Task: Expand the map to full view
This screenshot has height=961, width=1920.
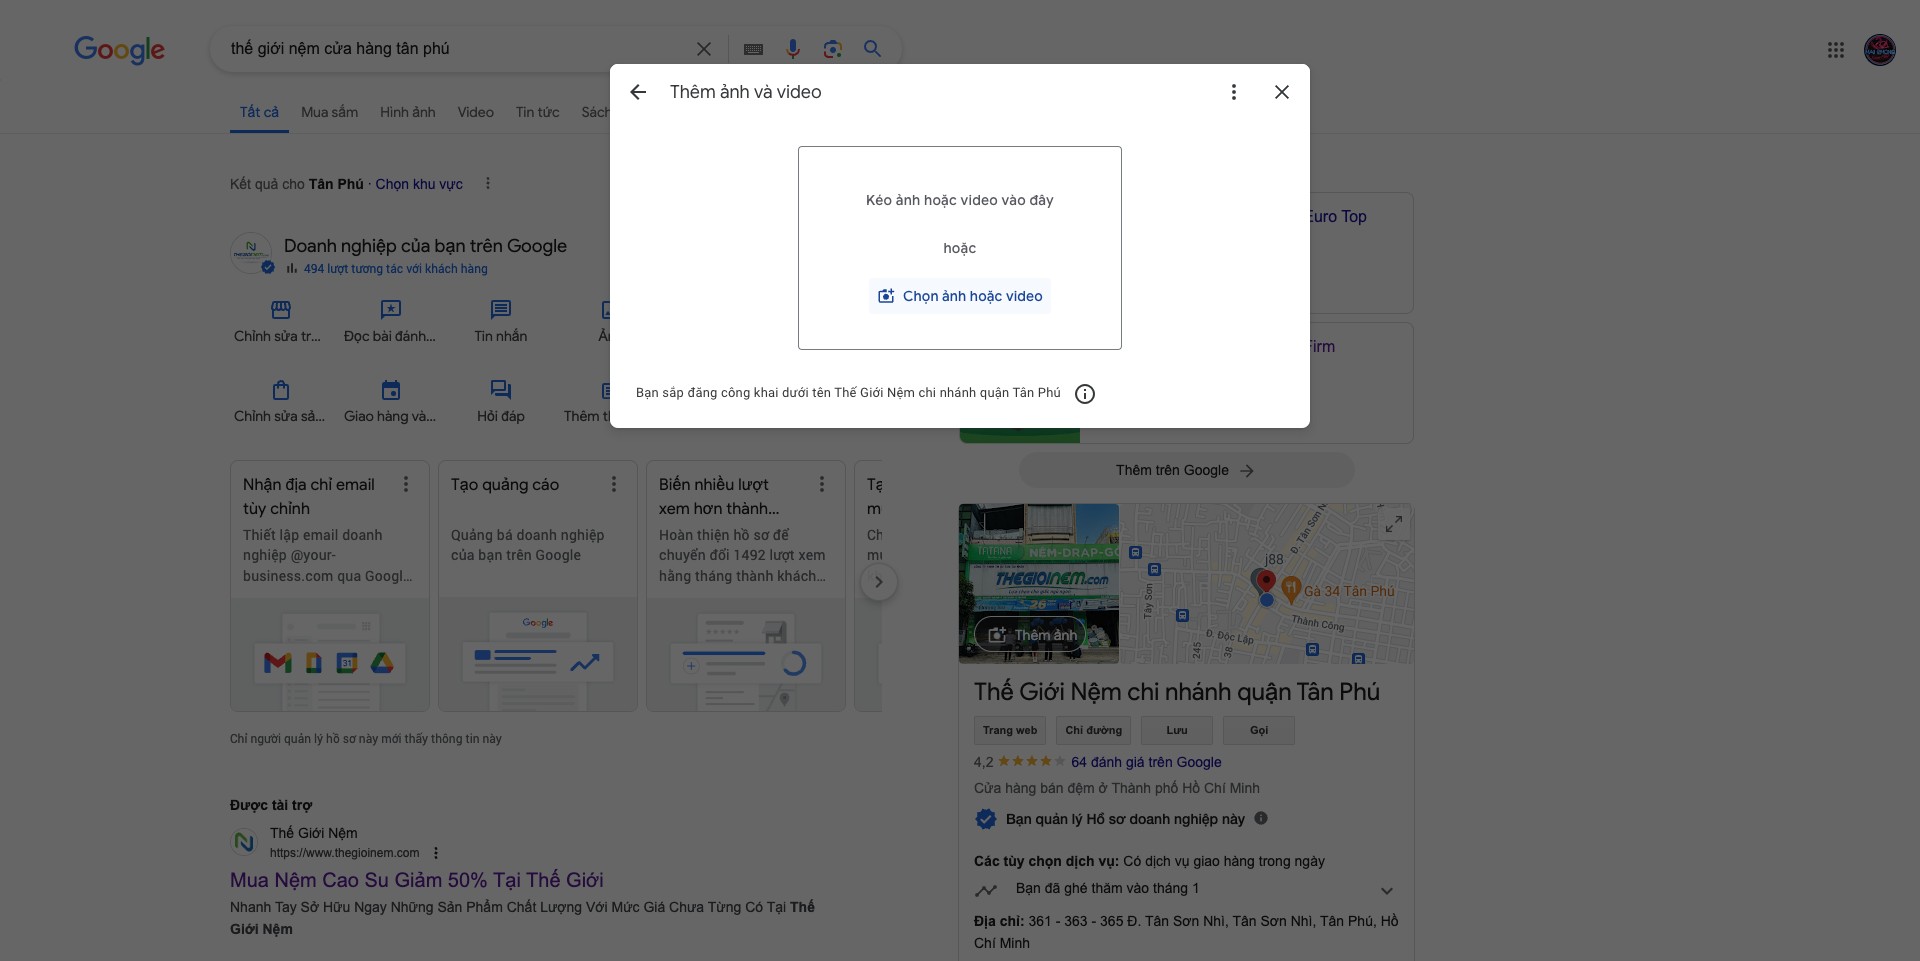Action: click(x=1394, y=524)
